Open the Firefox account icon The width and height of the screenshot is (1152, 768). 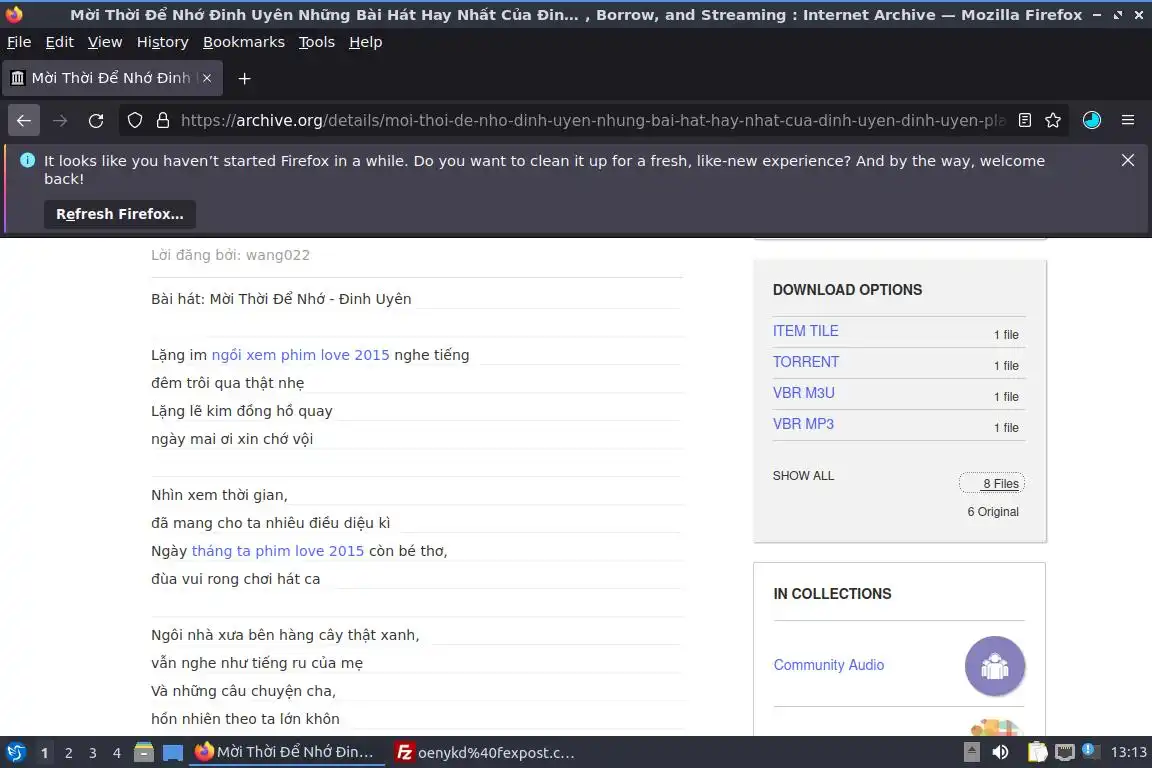pyautogui.click(x=1092, y=121)
